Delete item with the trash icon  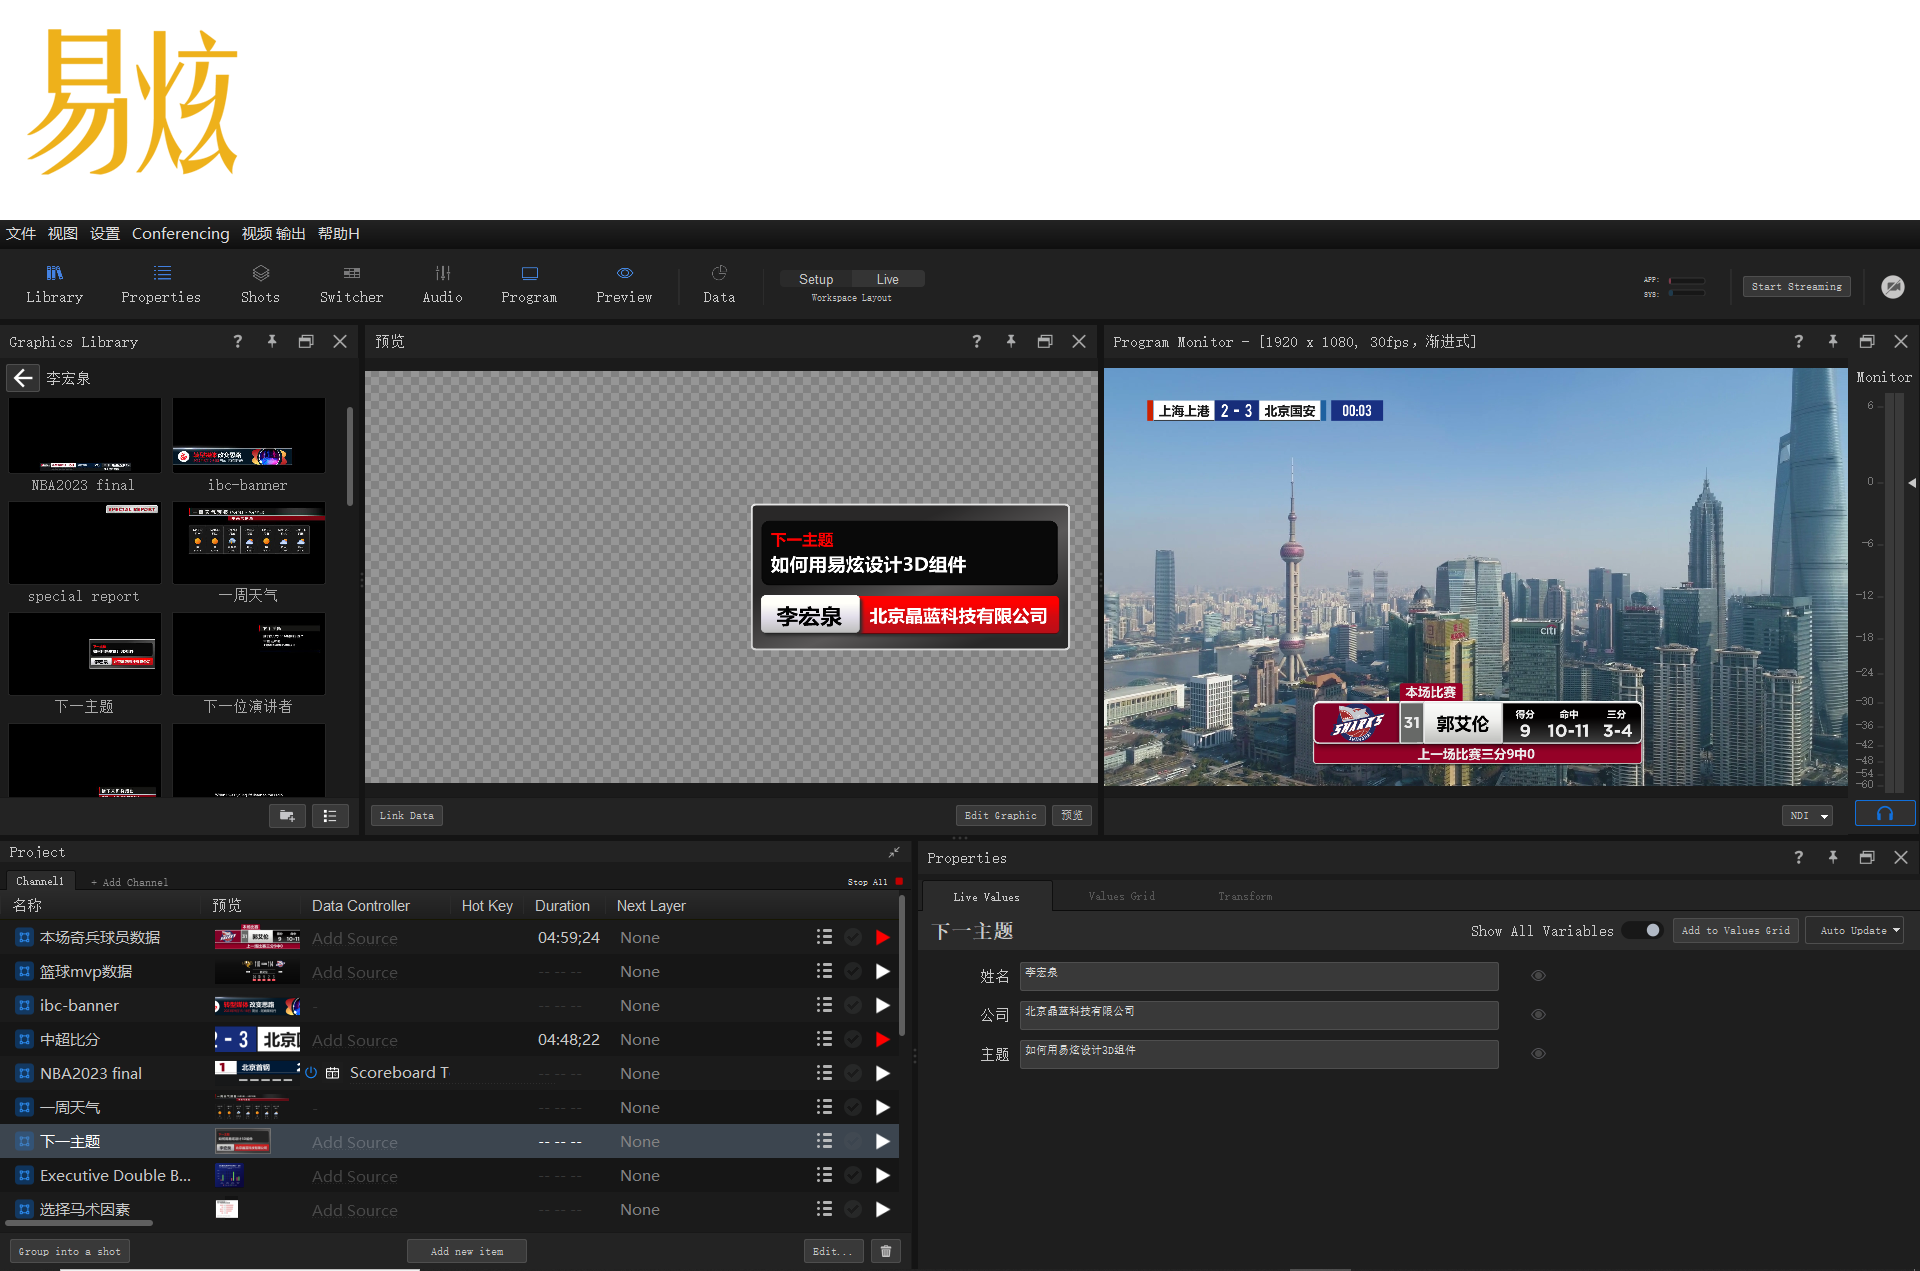[886, 1251]
